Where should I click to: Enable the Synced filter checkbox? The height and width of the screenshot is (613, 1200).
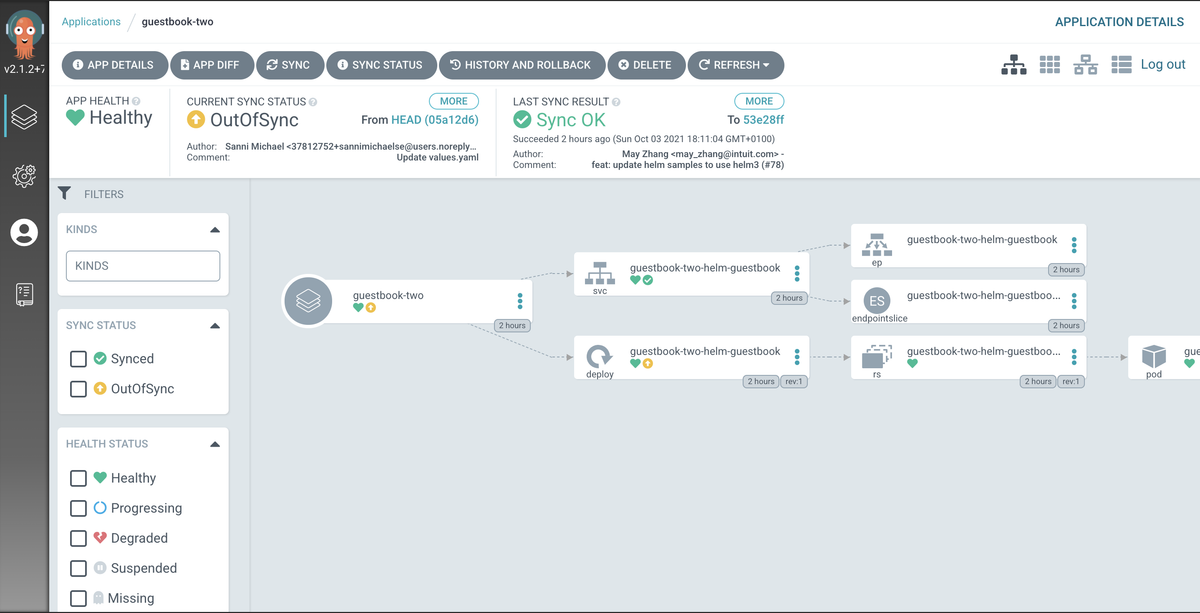(x=78, y=359)
